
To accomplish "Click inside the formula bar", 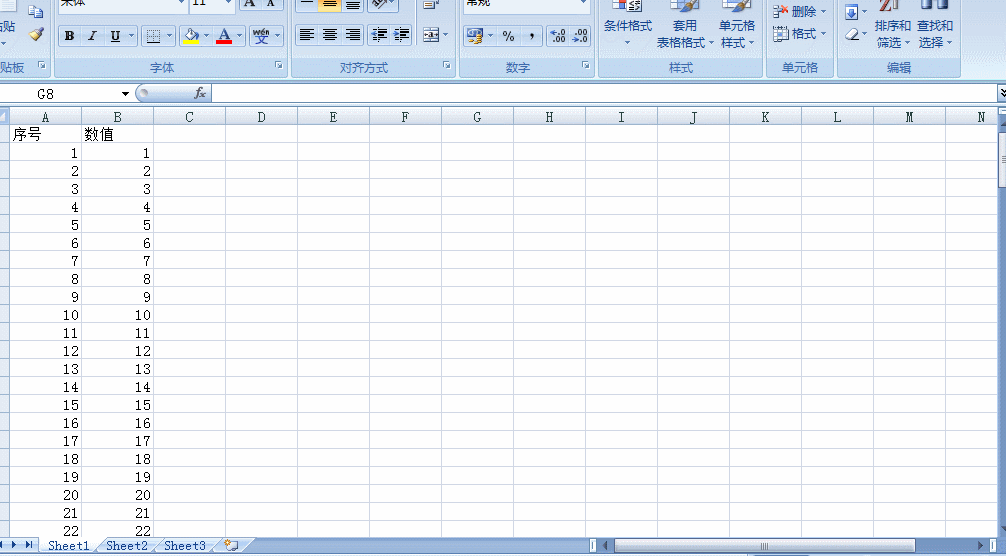I will pyautogui.click(x=603, y=94).
